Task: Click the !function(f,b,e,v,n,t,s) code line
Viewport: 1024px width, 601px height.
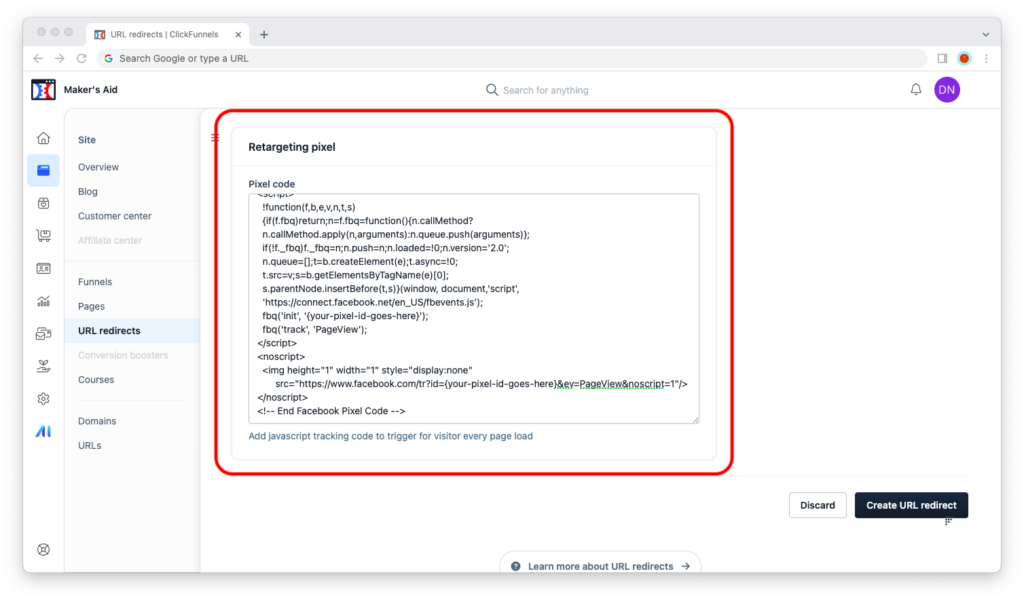Action: pos(309,207)
